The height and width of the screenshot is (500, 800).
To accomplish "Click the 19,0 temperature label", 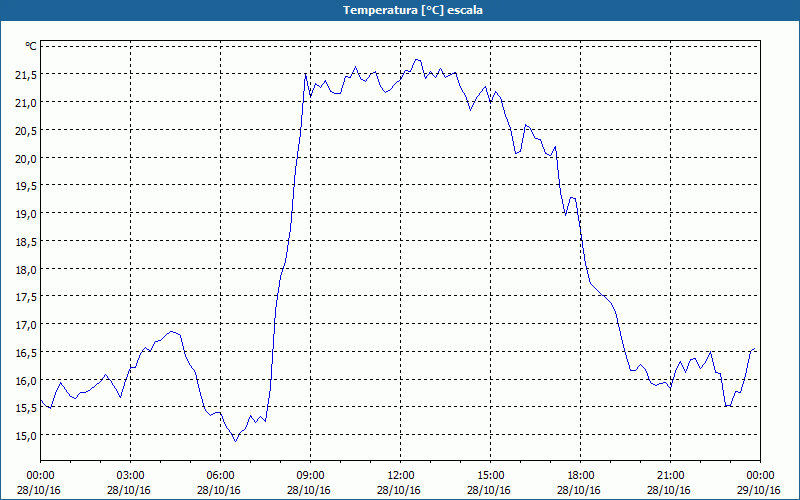I will coord(27,214).
